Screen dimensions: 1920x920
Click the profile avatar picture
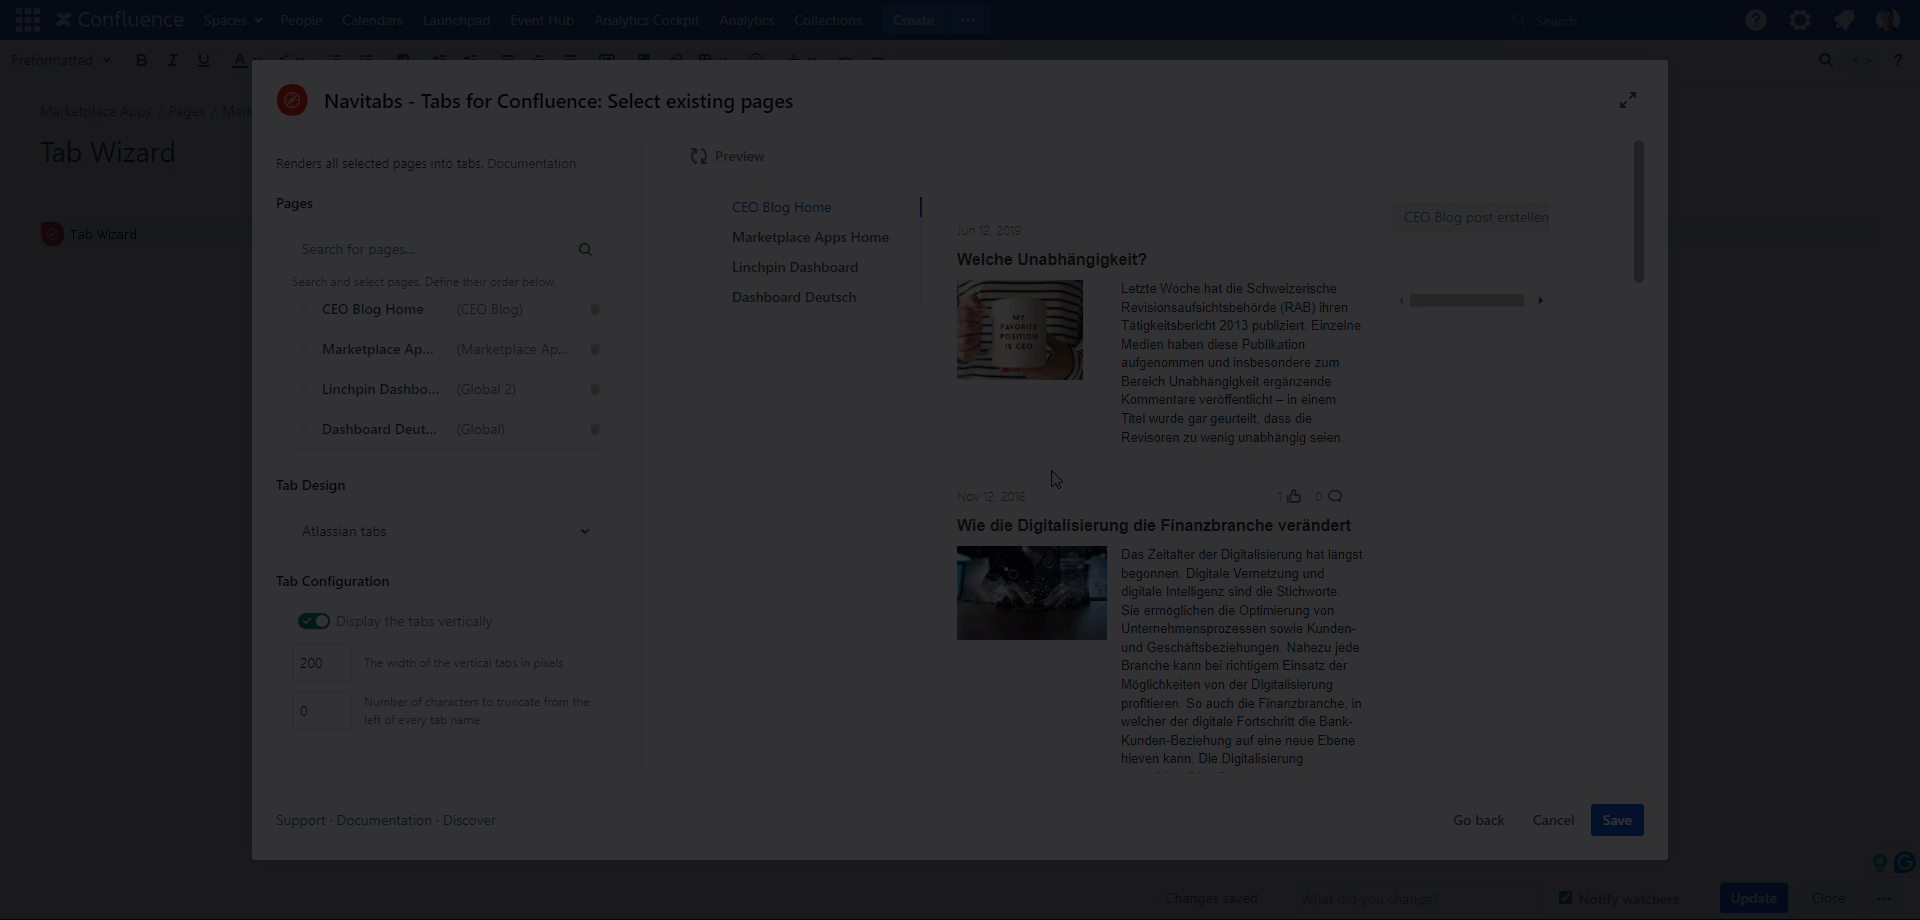[x=1889, y=19]
